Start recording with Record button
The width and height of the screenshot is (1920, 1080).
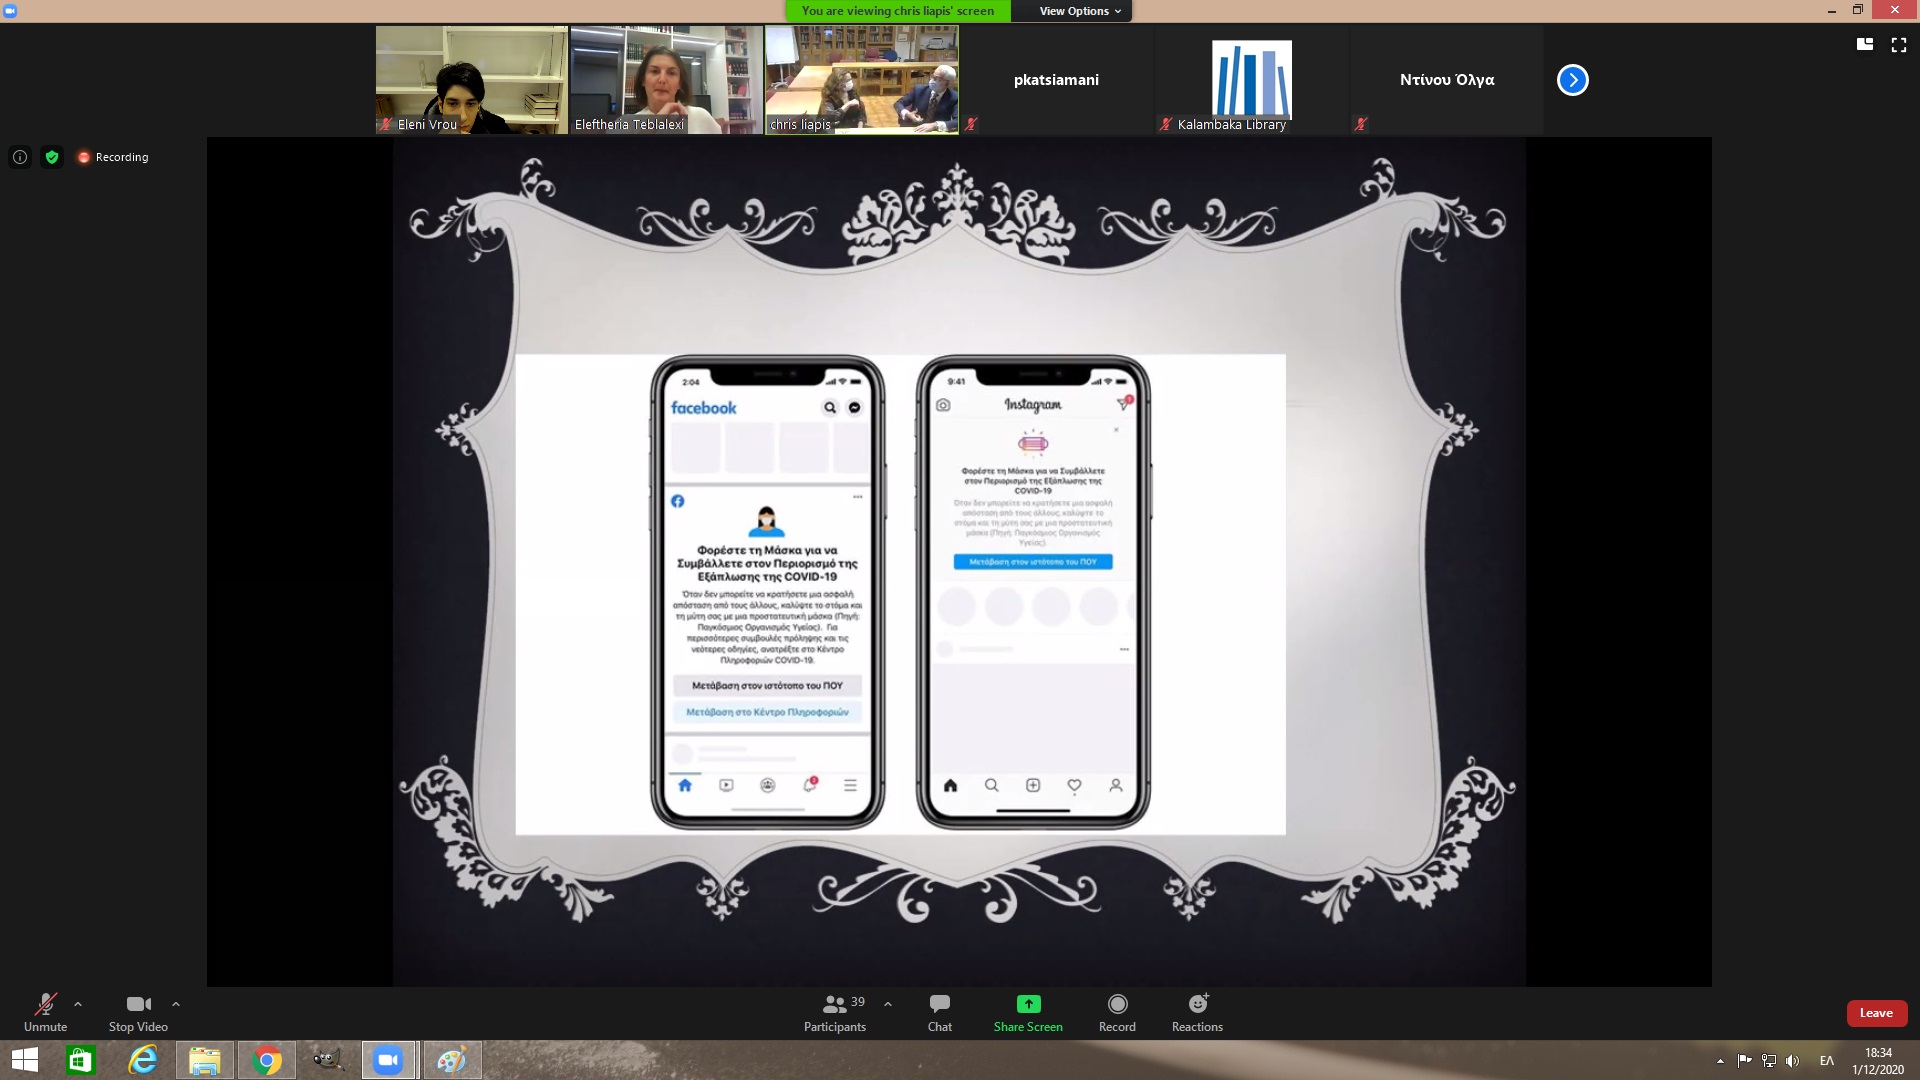click(1117, 1012)
